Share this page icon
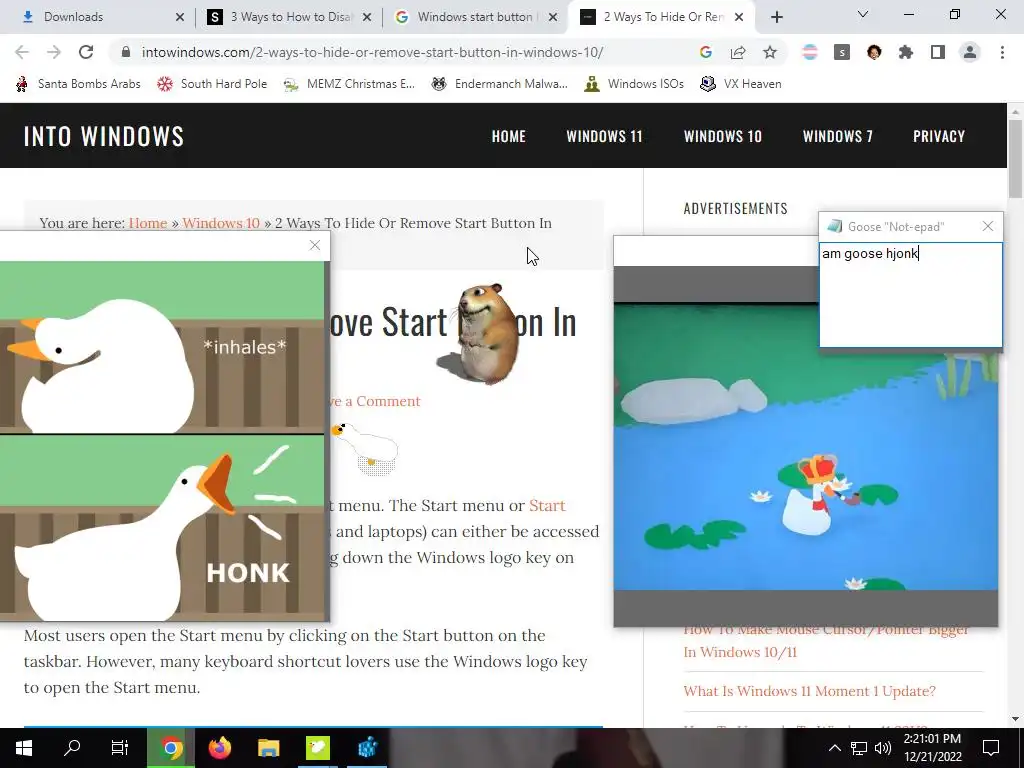Screen dimensions: 1024x768 (x=738, y=52)
